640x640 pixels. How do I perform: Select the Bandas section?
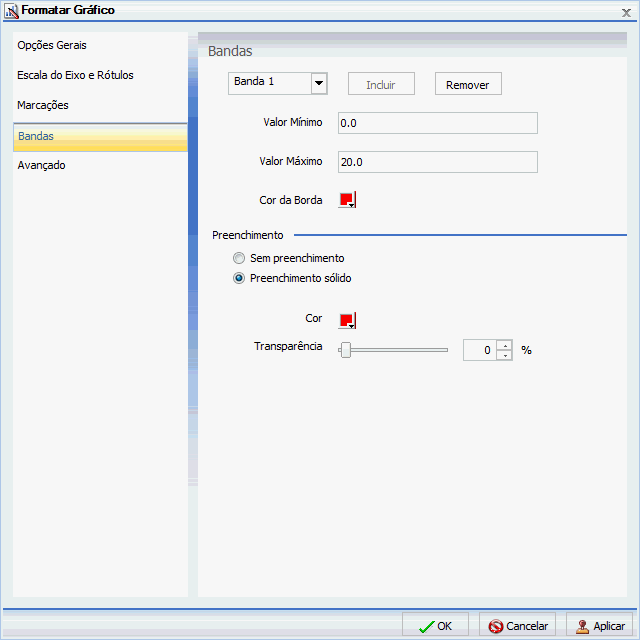pyautogui.click(x=100, y=136)
